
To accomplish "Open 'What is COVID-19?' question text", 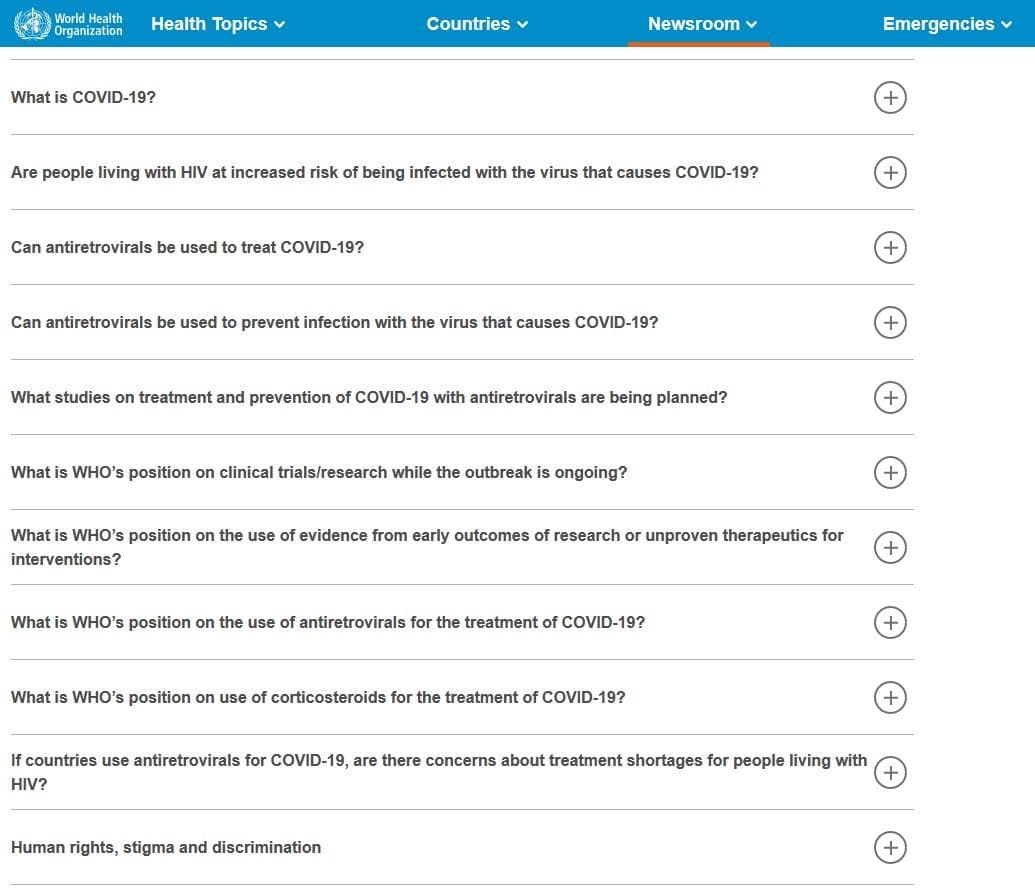I will [x=84, y=98].
